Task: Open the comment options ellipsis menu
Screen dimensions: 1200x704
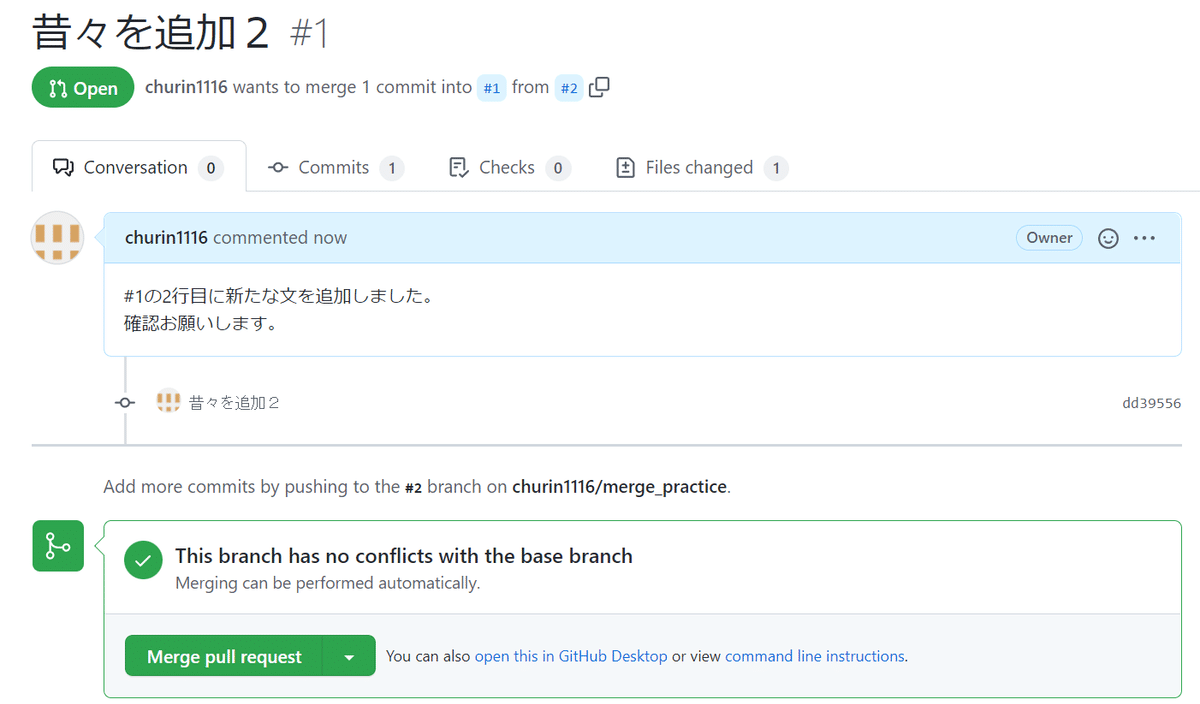Action: (1145, 238)
